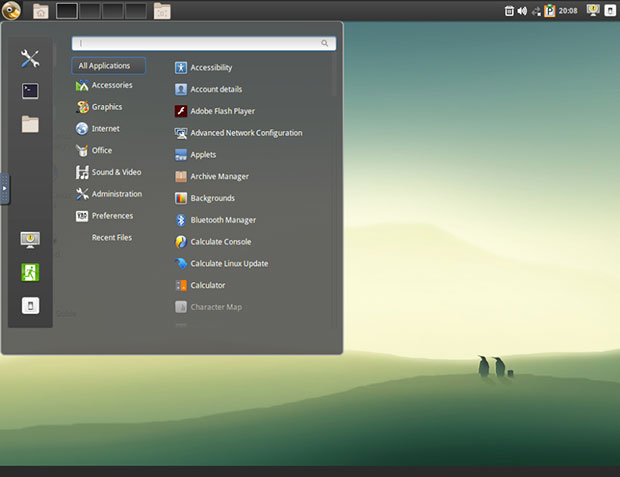The image size is (620, 477).
Task: Select the Internet category
Action: (98, 129)
